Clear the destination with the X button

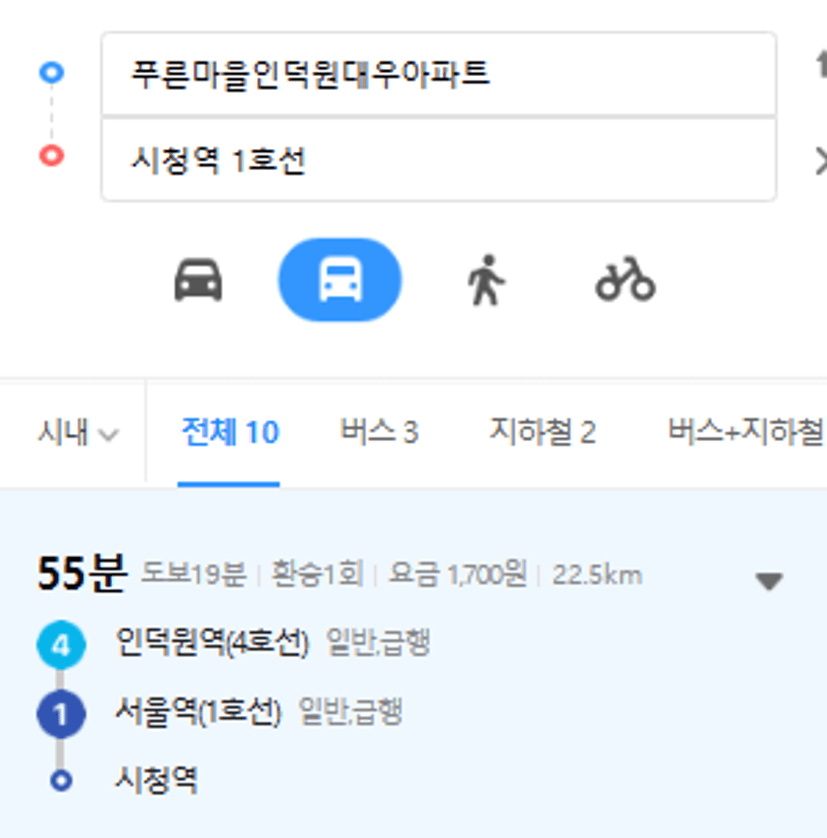click(821, 161)
